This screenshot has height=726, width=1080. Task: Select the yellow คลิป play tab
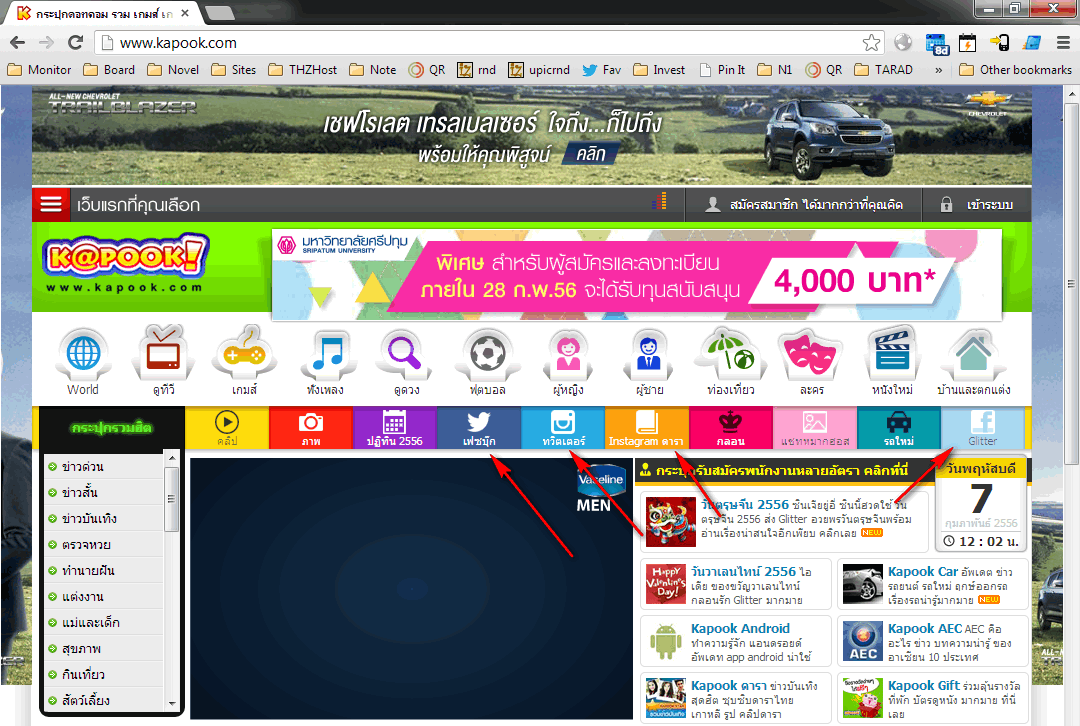227,428
